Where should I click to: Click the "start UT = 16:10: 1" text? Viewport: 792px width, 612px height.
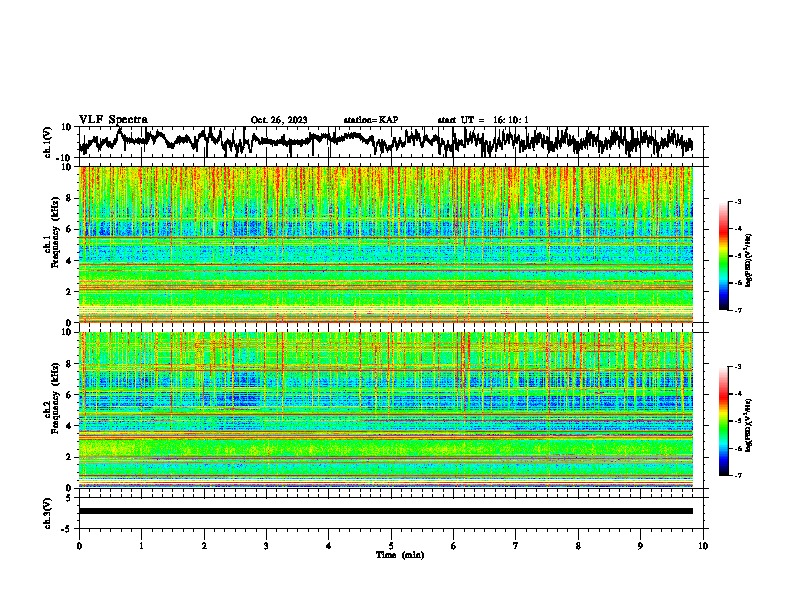(483, 120)
